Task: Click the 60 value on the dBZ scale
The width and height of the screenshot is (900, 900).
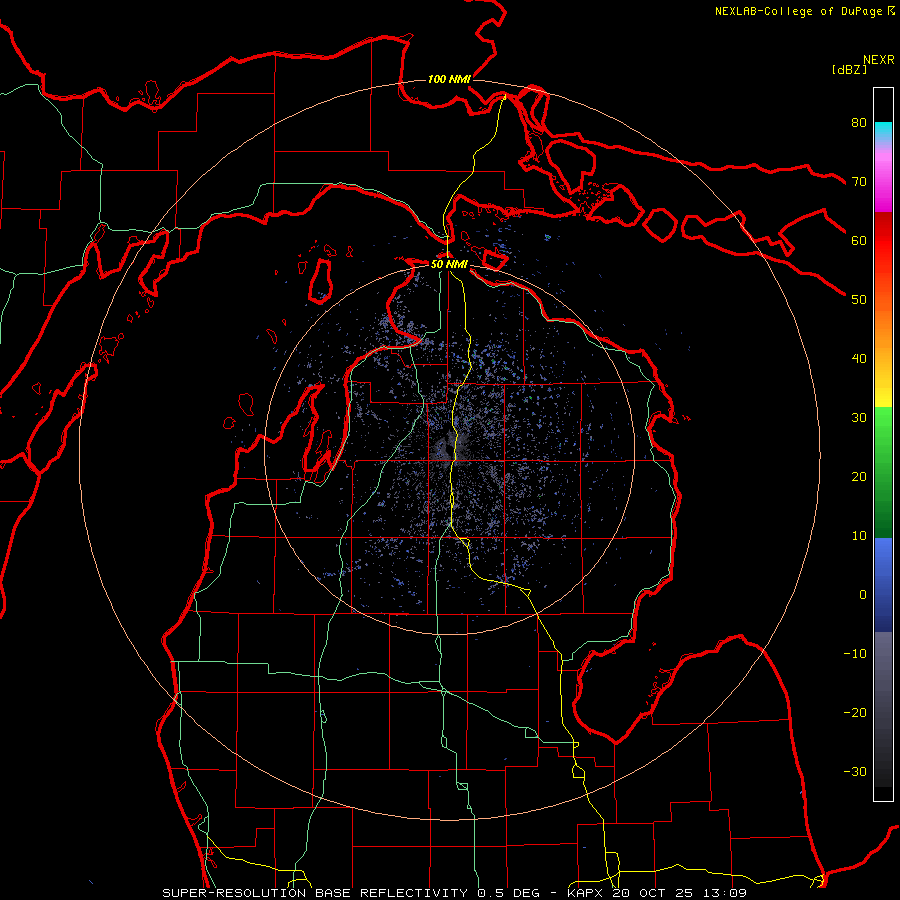Action: click(859, 240)
